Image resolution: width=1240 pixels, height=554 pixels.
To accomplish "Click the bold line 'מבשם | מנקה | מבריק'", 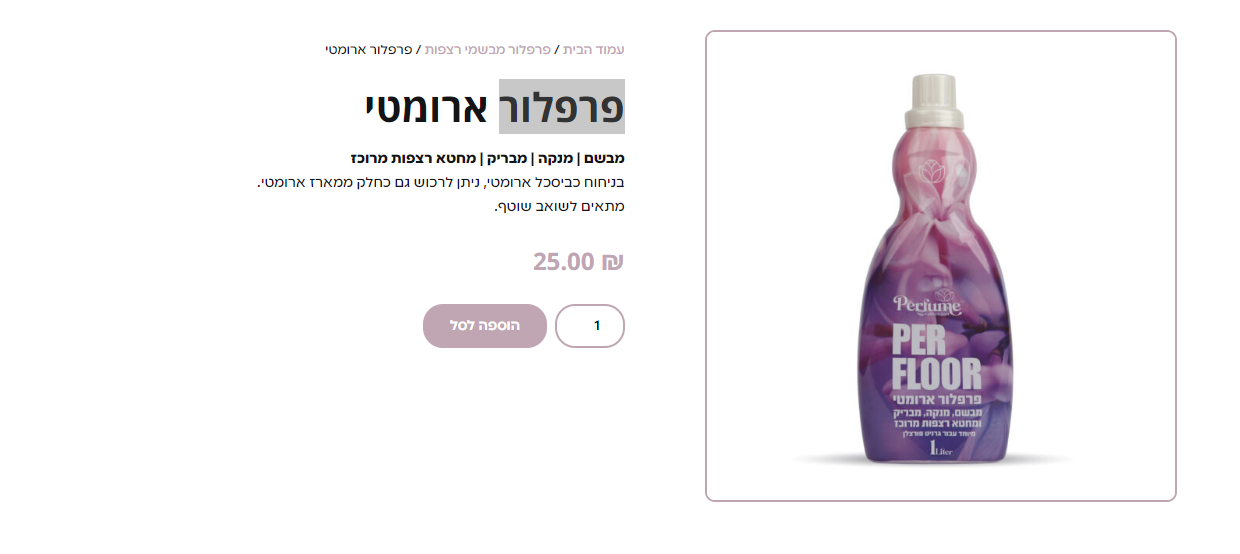I will [x=555, y=158].
